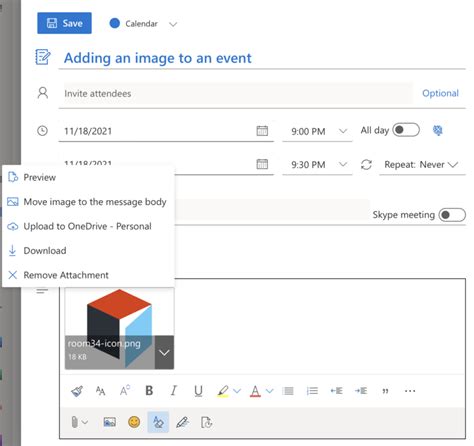This screenshot has width=474, height=446.
Task: Apply the red font color
Action: click(x=255, y=391)
